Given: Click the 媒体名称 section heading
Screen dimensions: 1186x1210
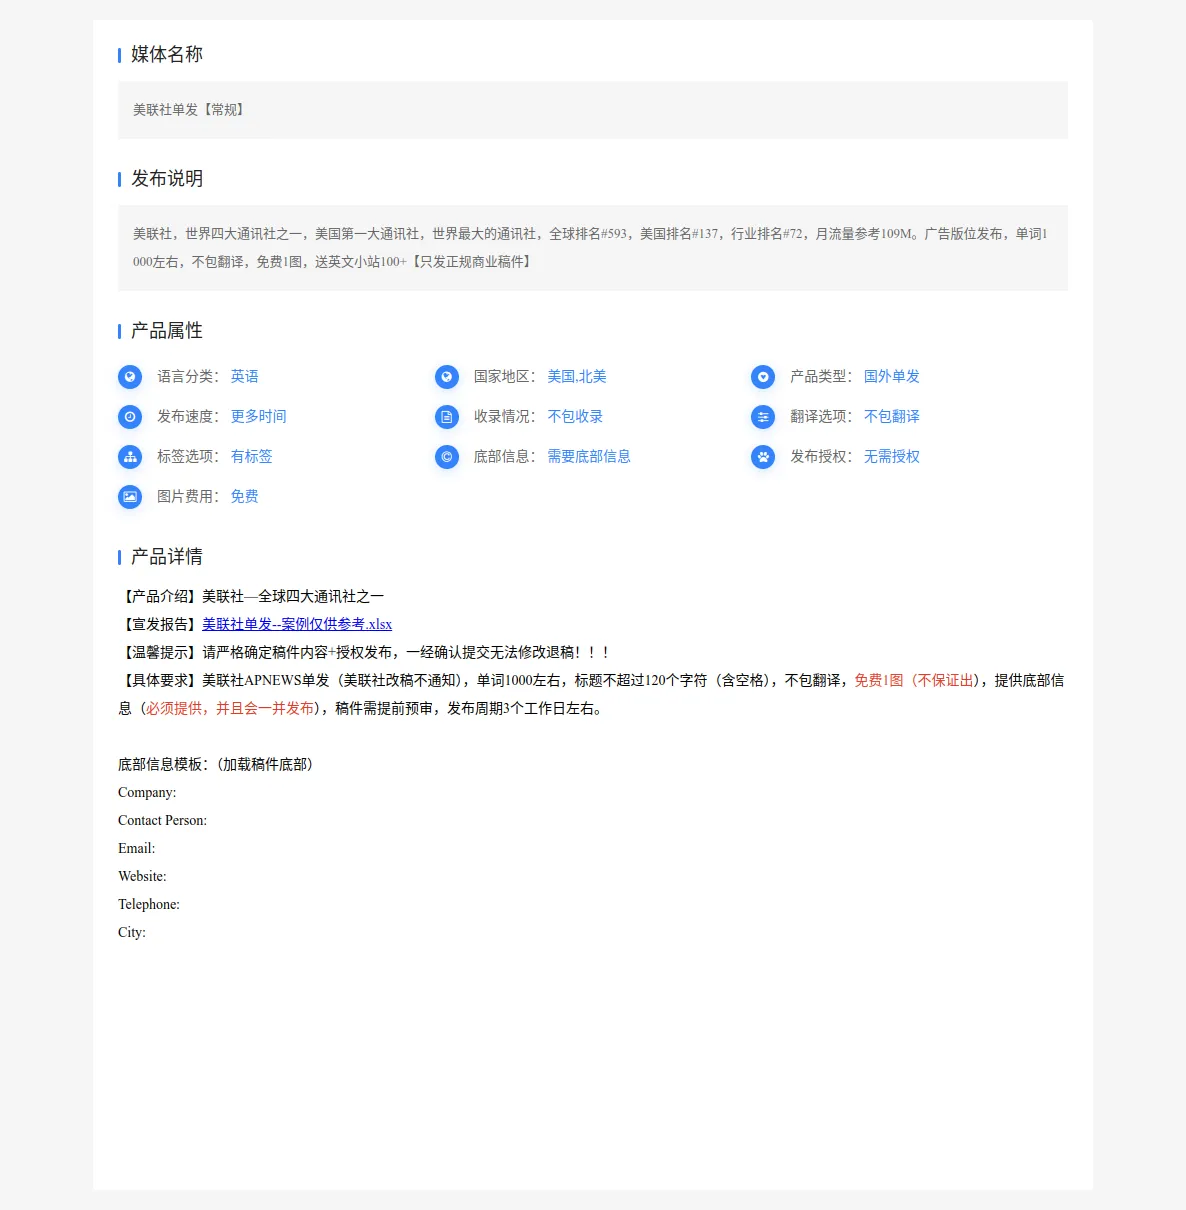Looking at the screenshot, I should [167, 54].
